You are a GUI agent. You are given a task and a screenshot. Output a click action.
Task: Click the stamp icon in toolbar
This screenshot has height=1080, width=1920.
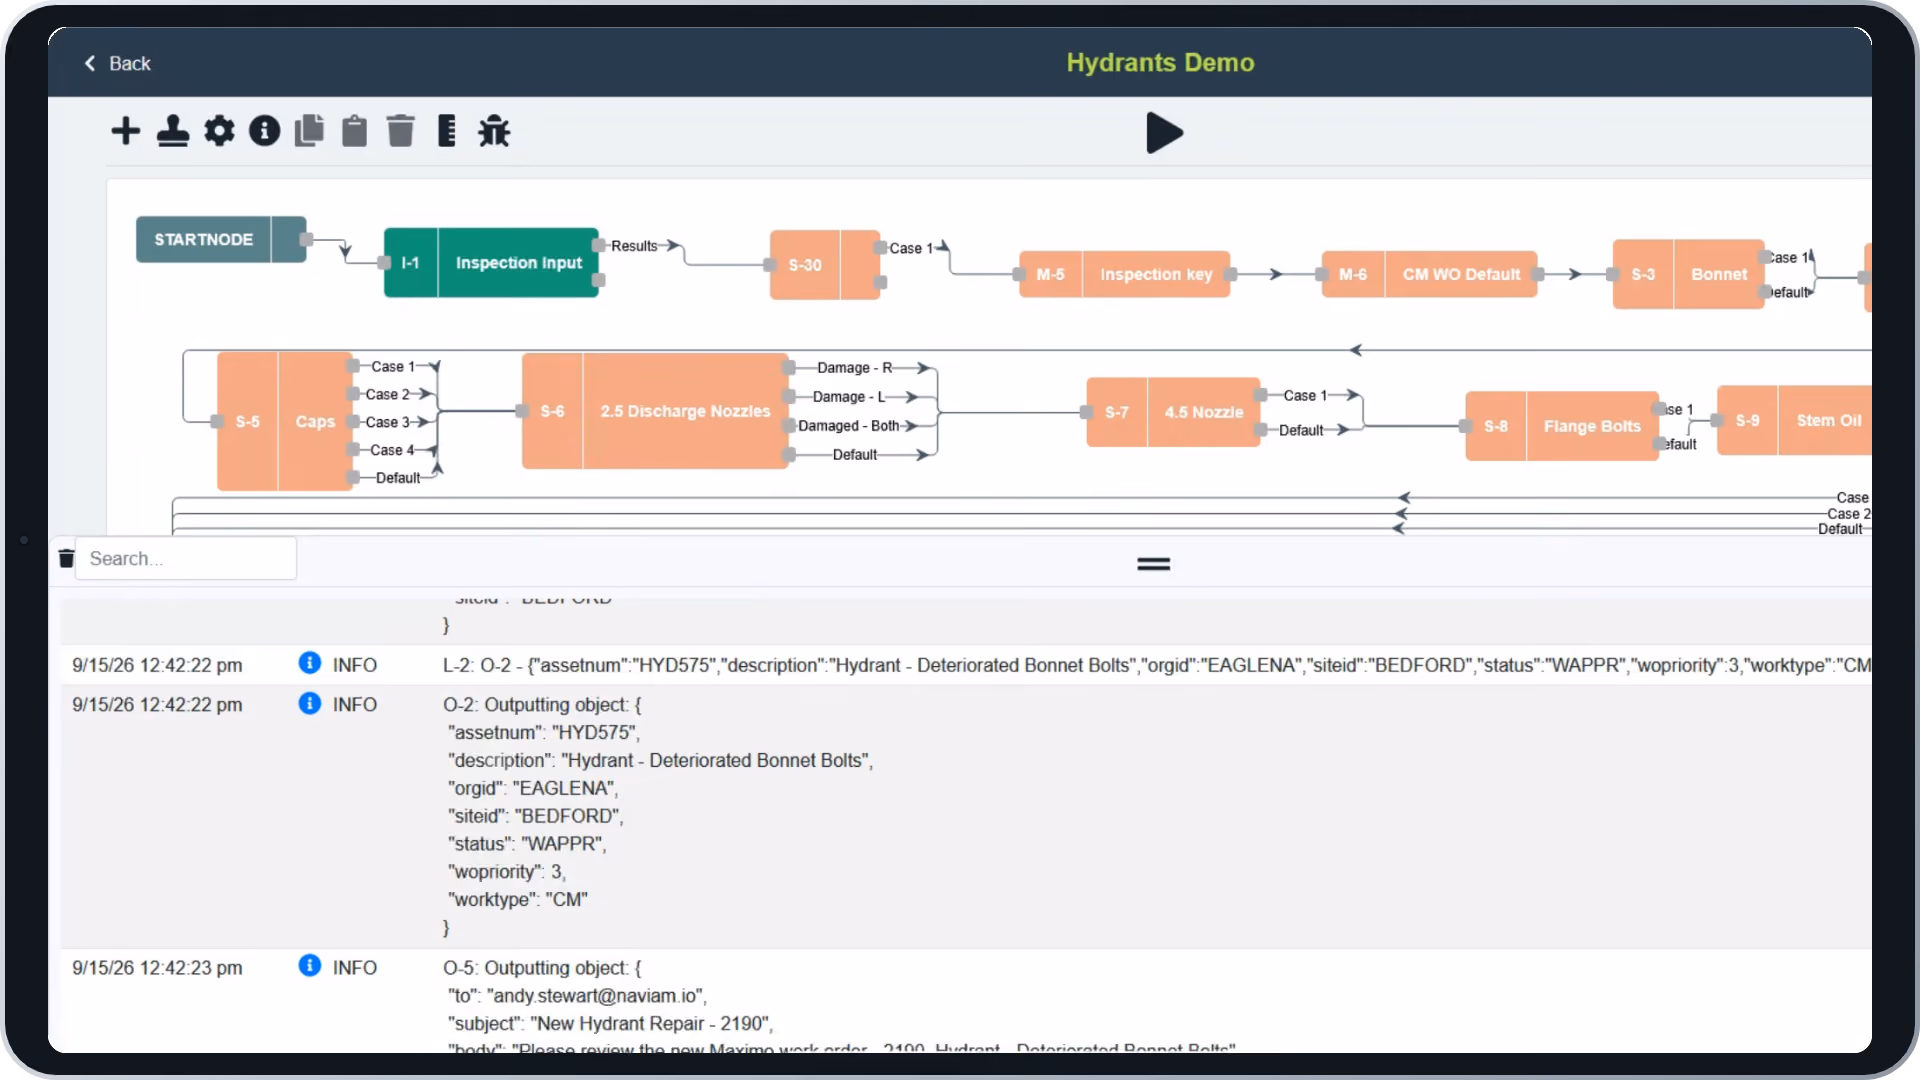click(x=173, y=131)
